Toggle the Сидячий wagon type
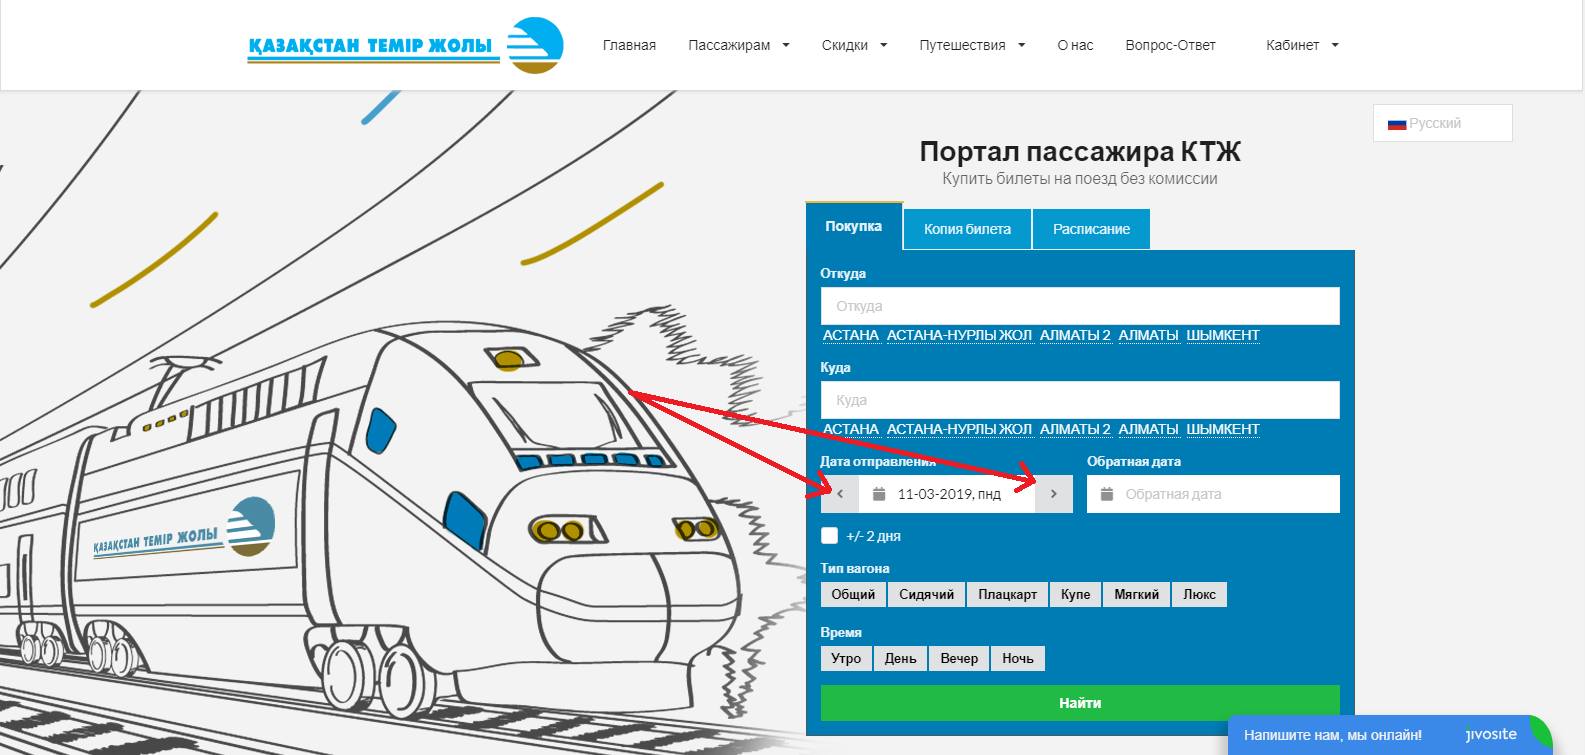The height and width of the screenshot is (755, 1585). 926,594
